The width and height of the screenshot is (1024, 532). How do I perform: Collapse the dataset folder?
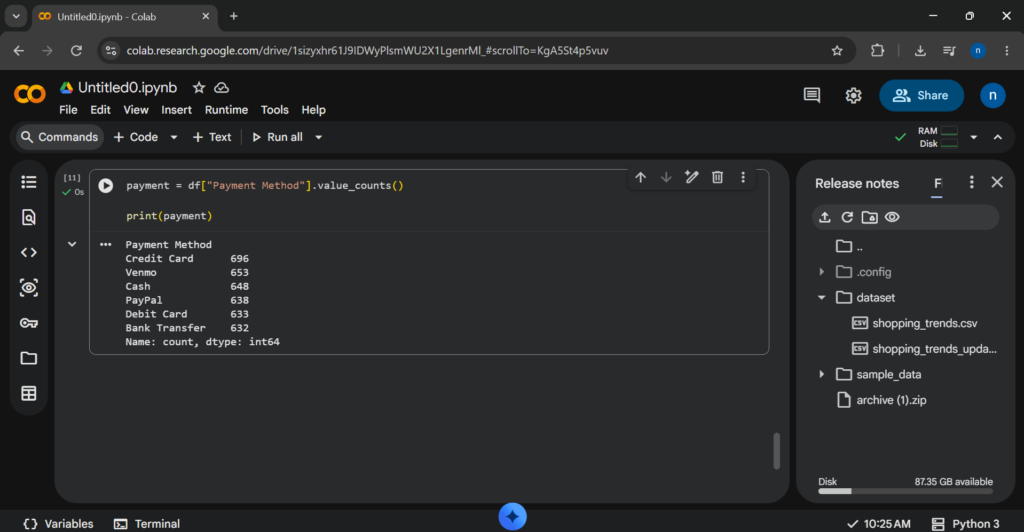coord(822,298)
